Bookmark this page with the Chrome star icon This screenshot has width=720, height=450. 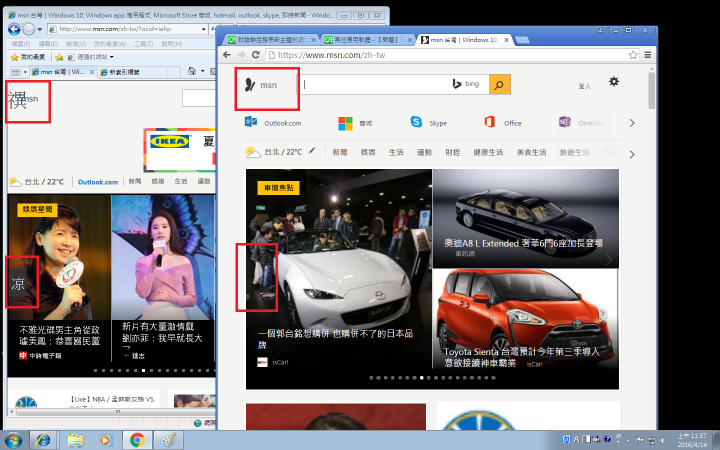(633, 55)
